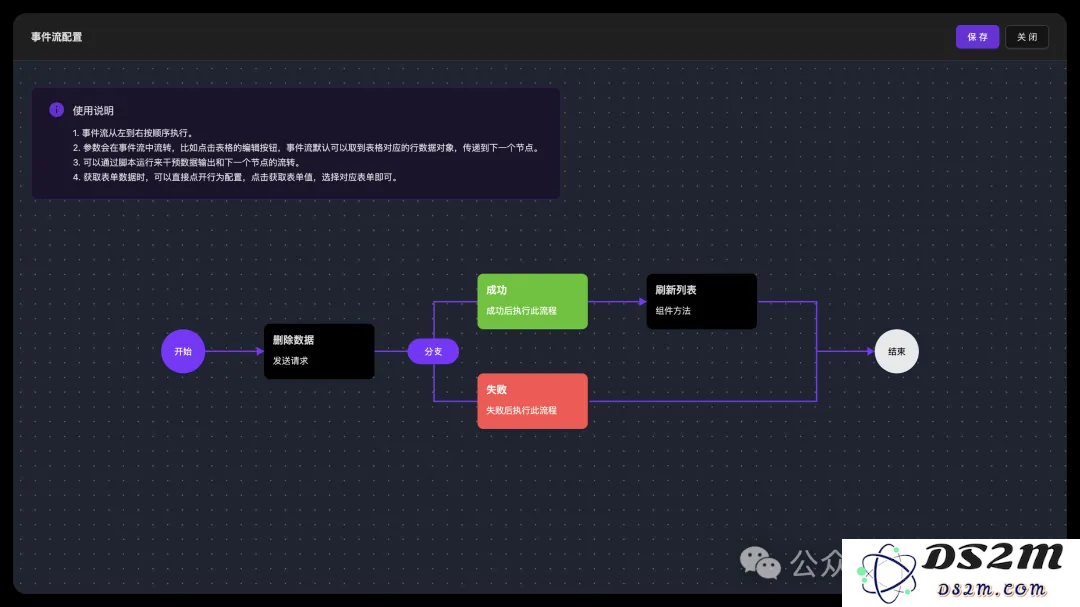Click instruction line 3 about 通过脚本运行

click(x=187, y=163)
